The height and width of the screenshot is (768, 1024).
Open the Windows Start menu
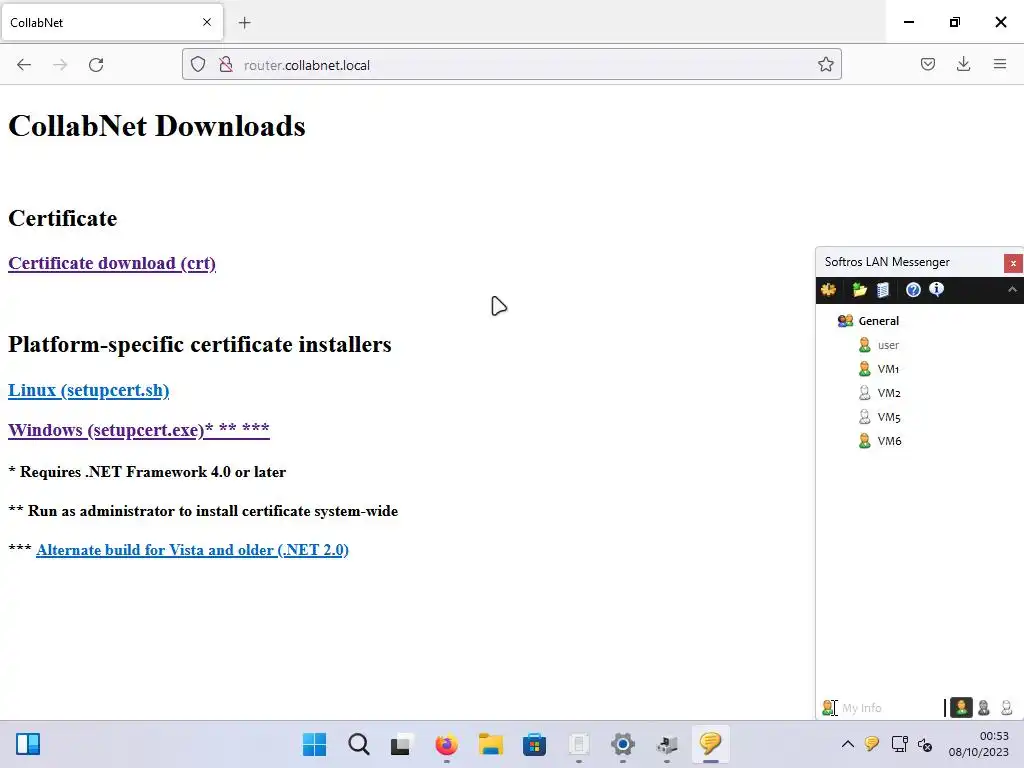(x=315, y=744)
